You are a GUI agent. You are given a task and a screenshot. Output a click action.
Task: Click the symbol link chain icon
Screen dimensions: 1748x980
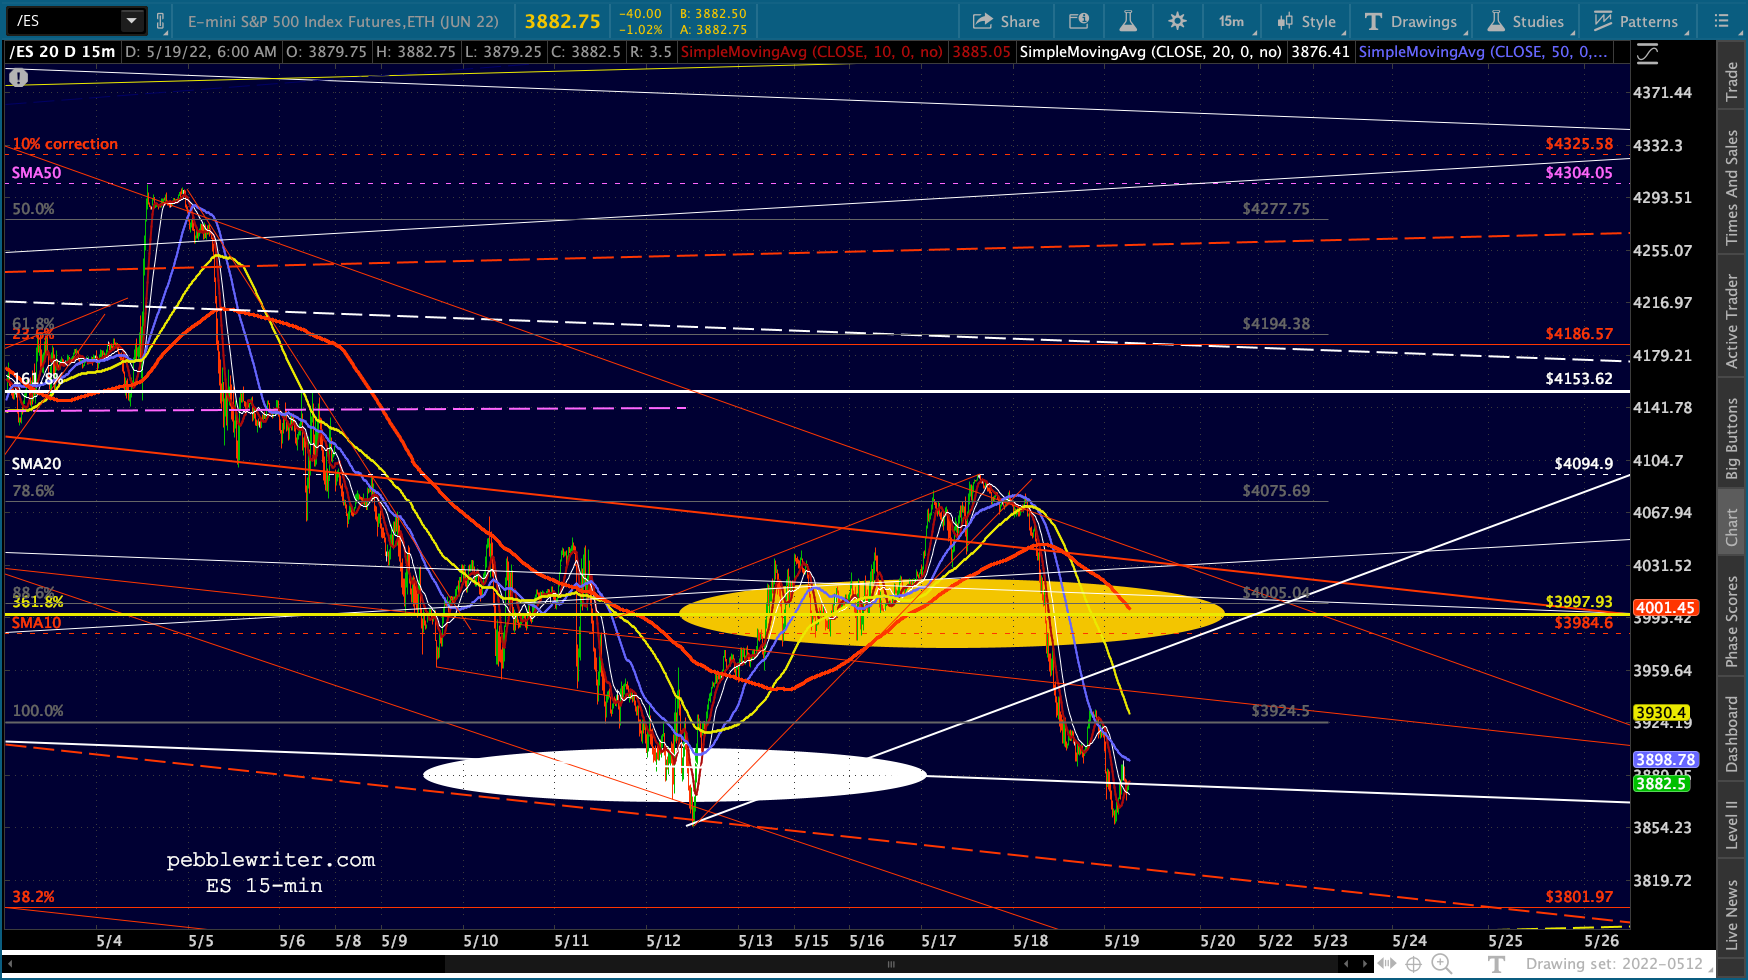161,21
